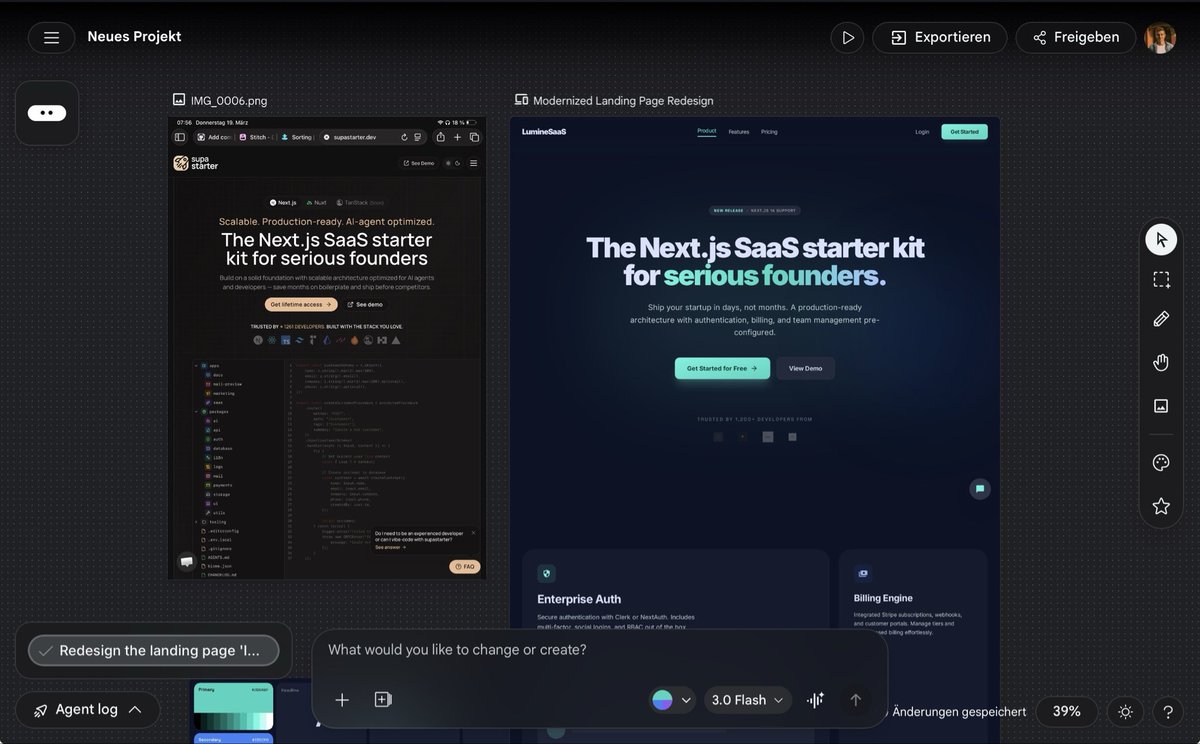Click the Änderungen gespeichert status text

click(958, 712)
